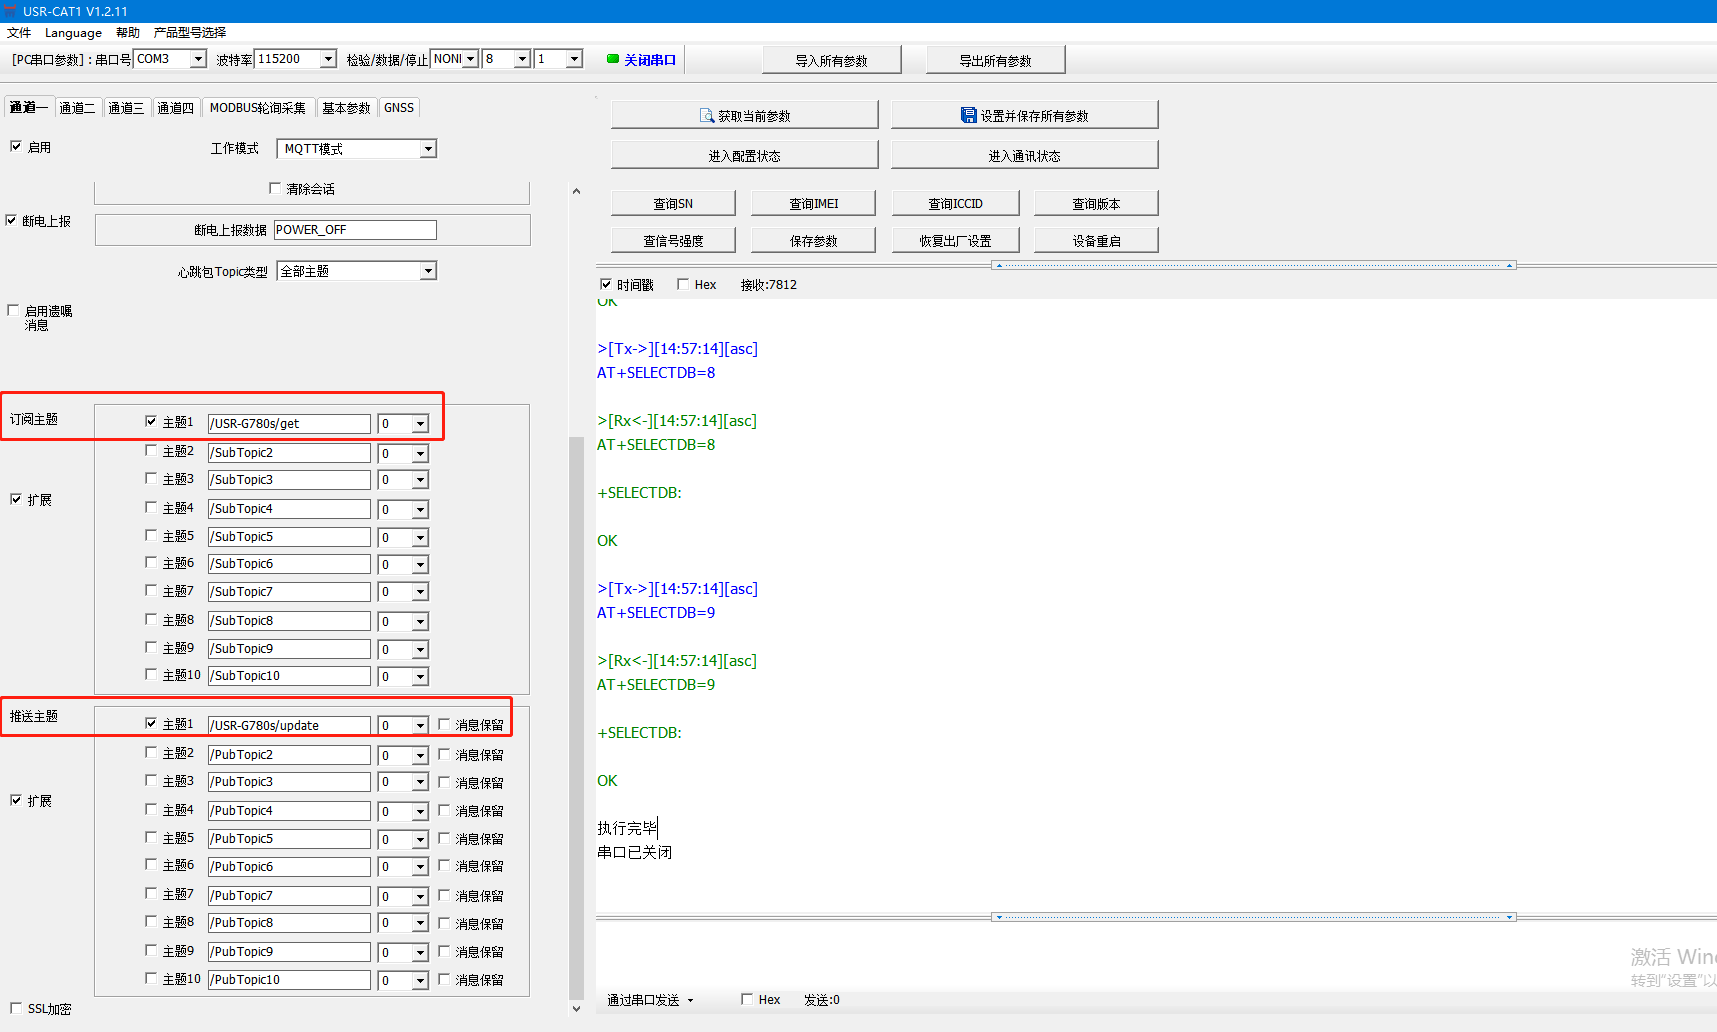Click the USR-CAT1 app icon in title bar

pyautogui.click(x=10, y=11)
